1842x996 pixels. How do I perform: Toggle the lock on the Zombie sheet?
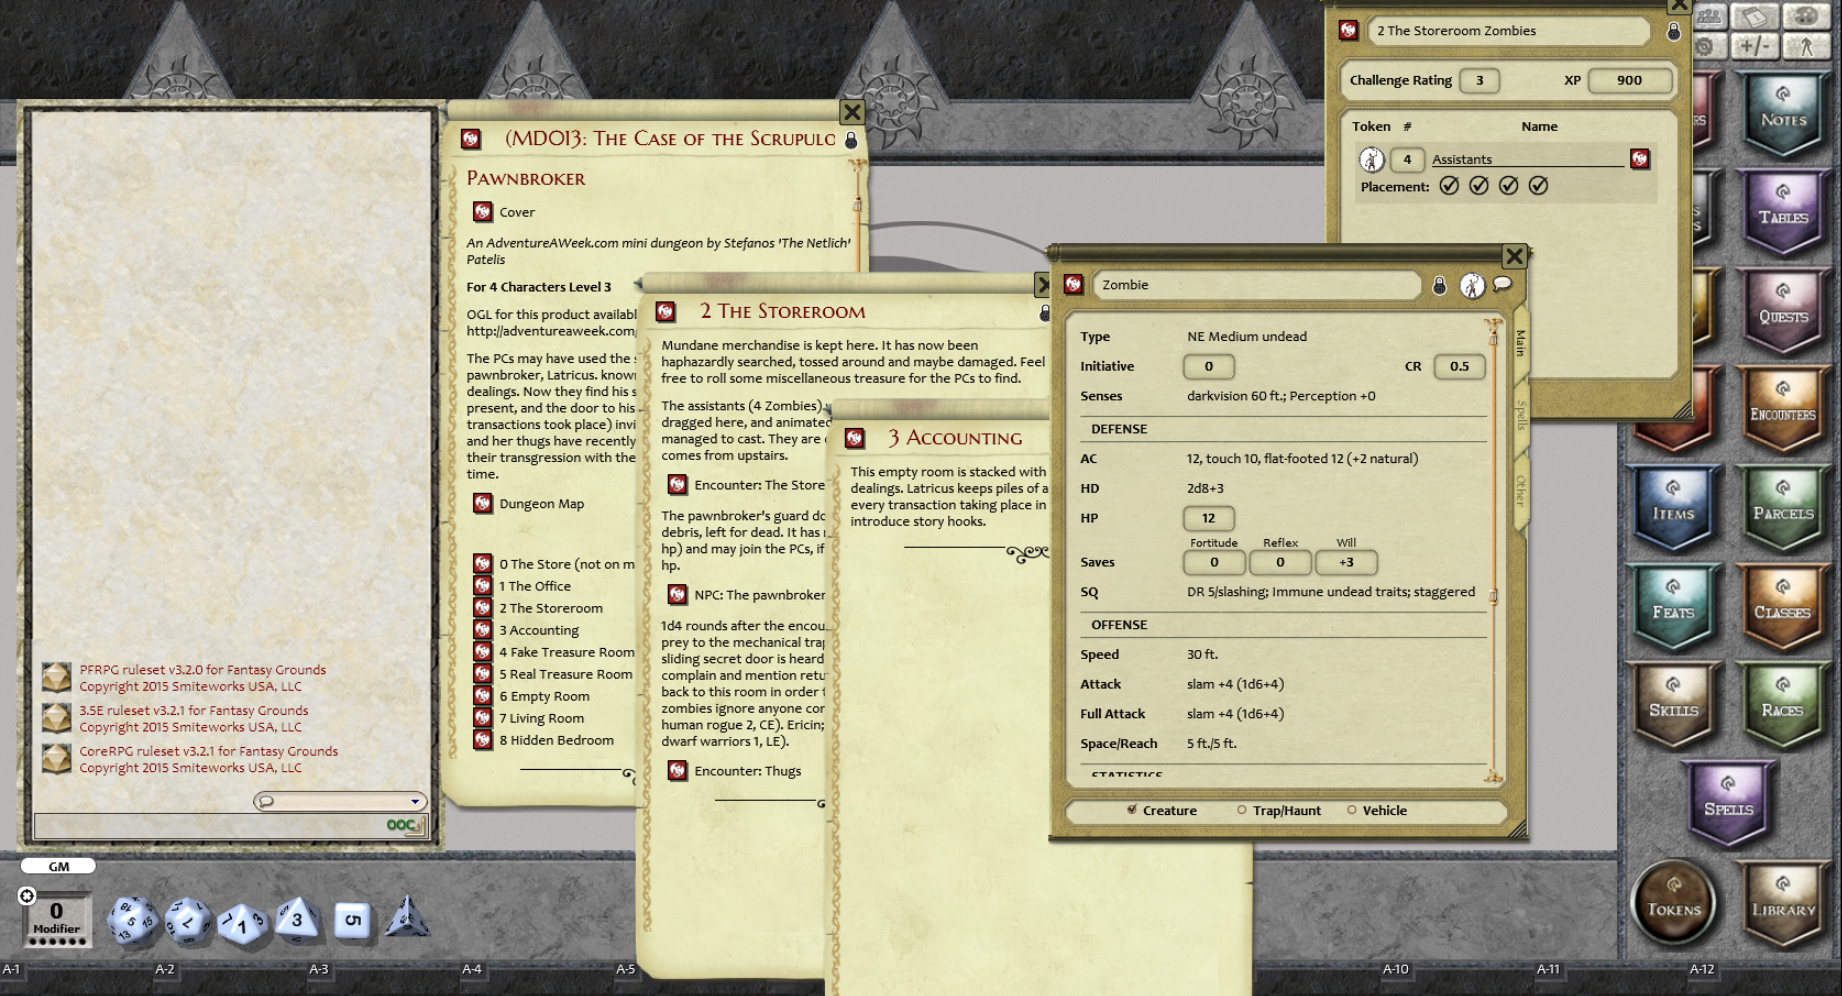pyautogui.click(x=1438, y=286)
